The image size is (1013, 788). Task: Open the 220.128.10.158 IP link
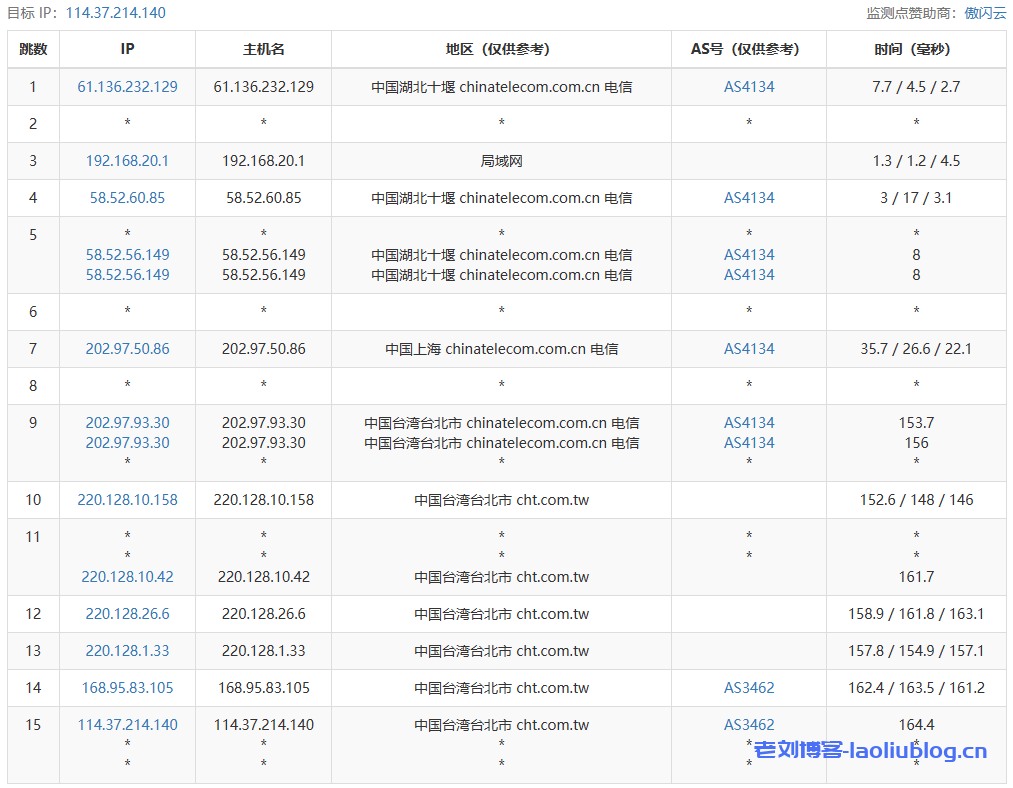pos(127,500)
